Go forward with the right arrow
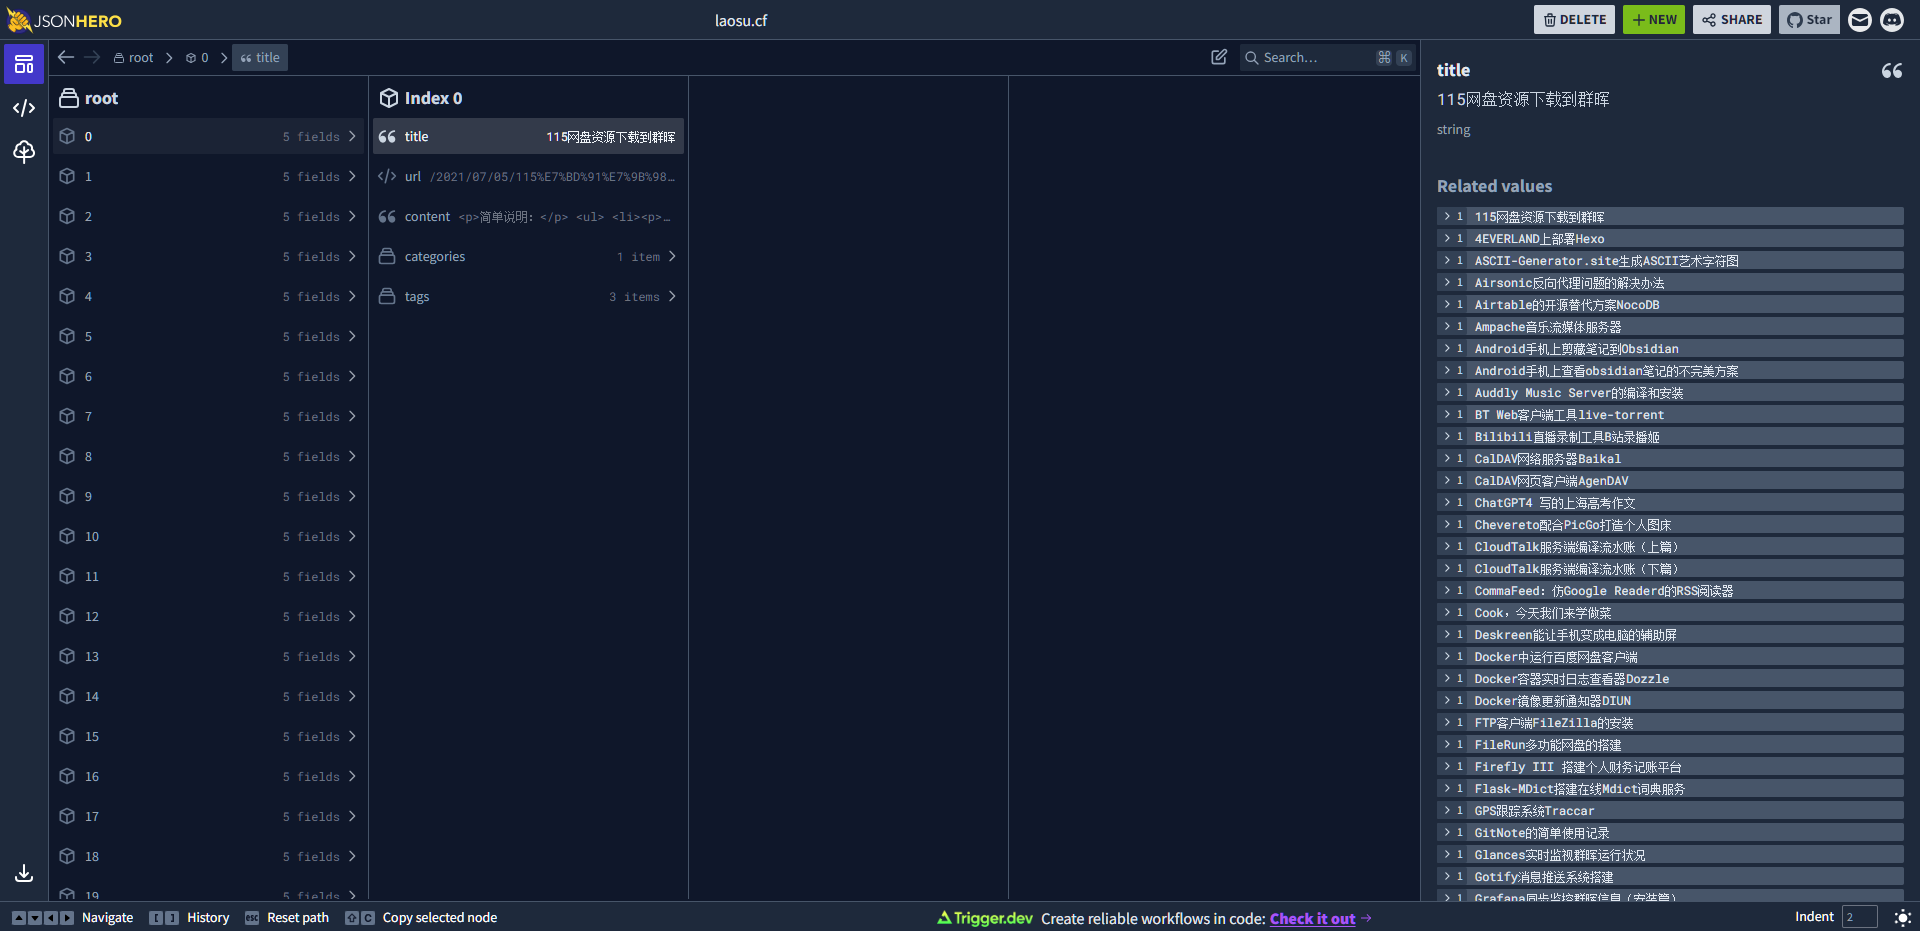Image resolution: width=1920 pixels, height=931 pixels. click(92, 57)
